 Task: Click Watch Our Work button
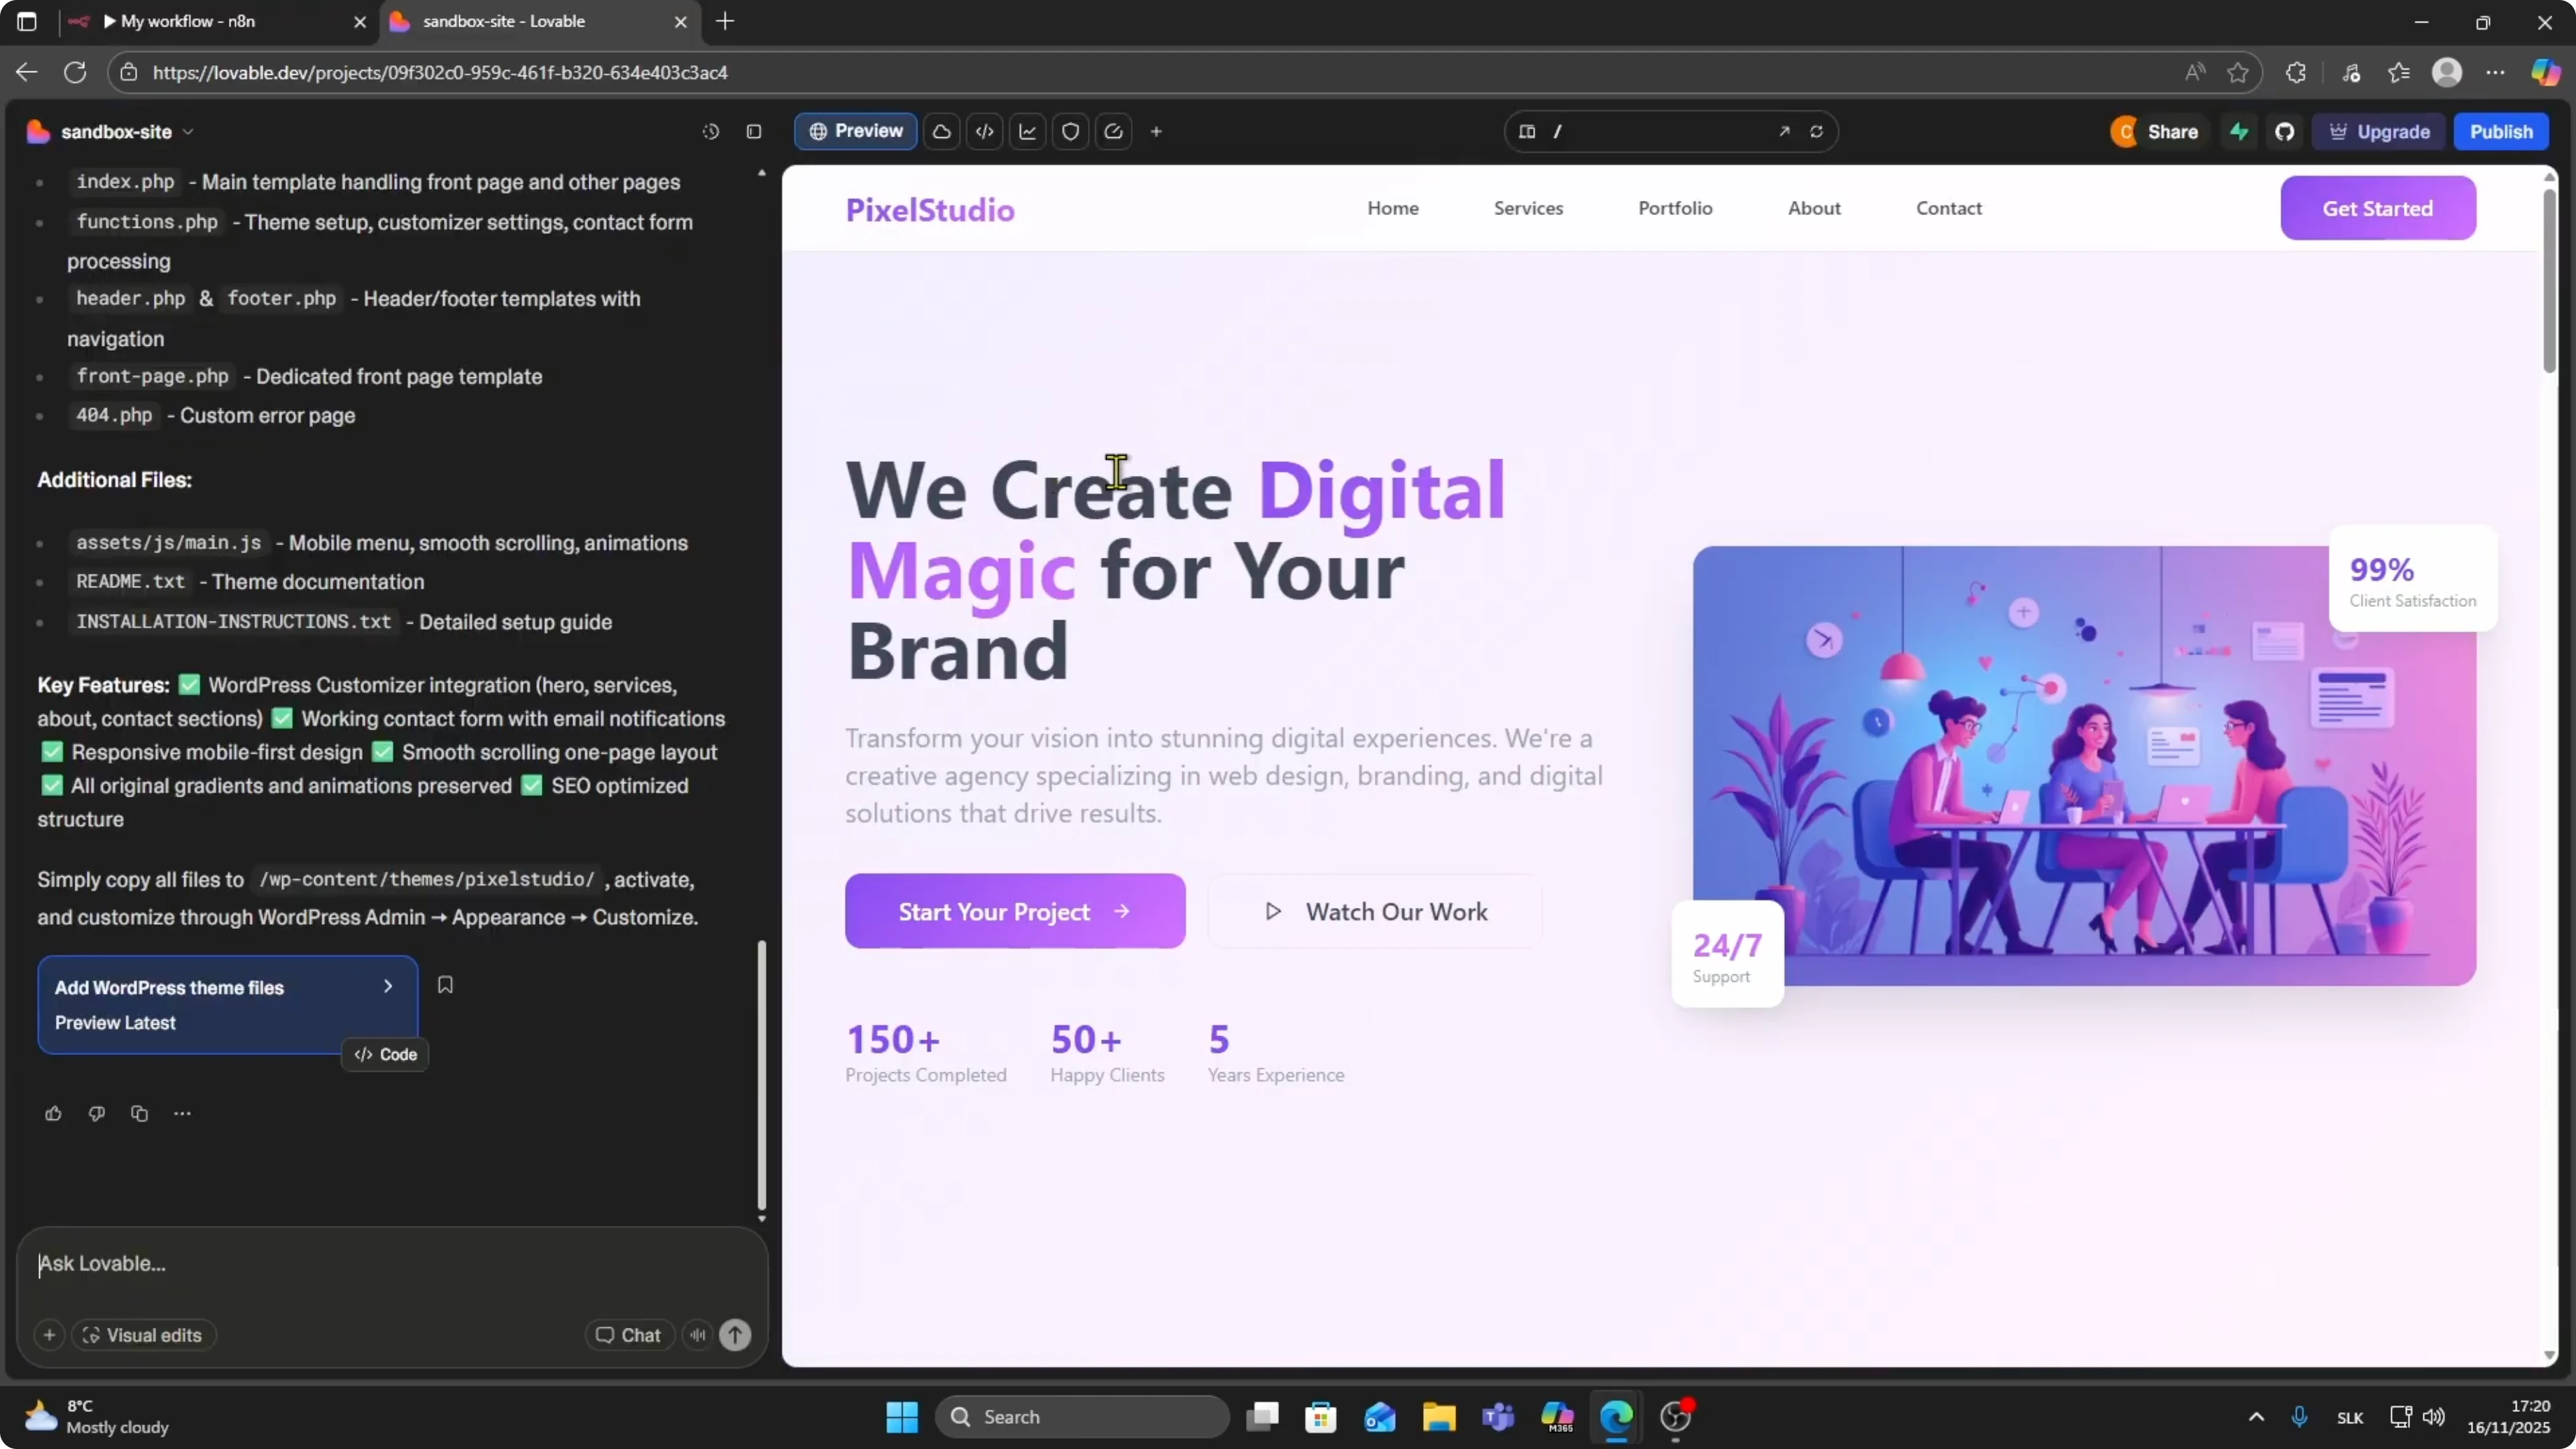pyautogui.click(x=1375, y=911)
